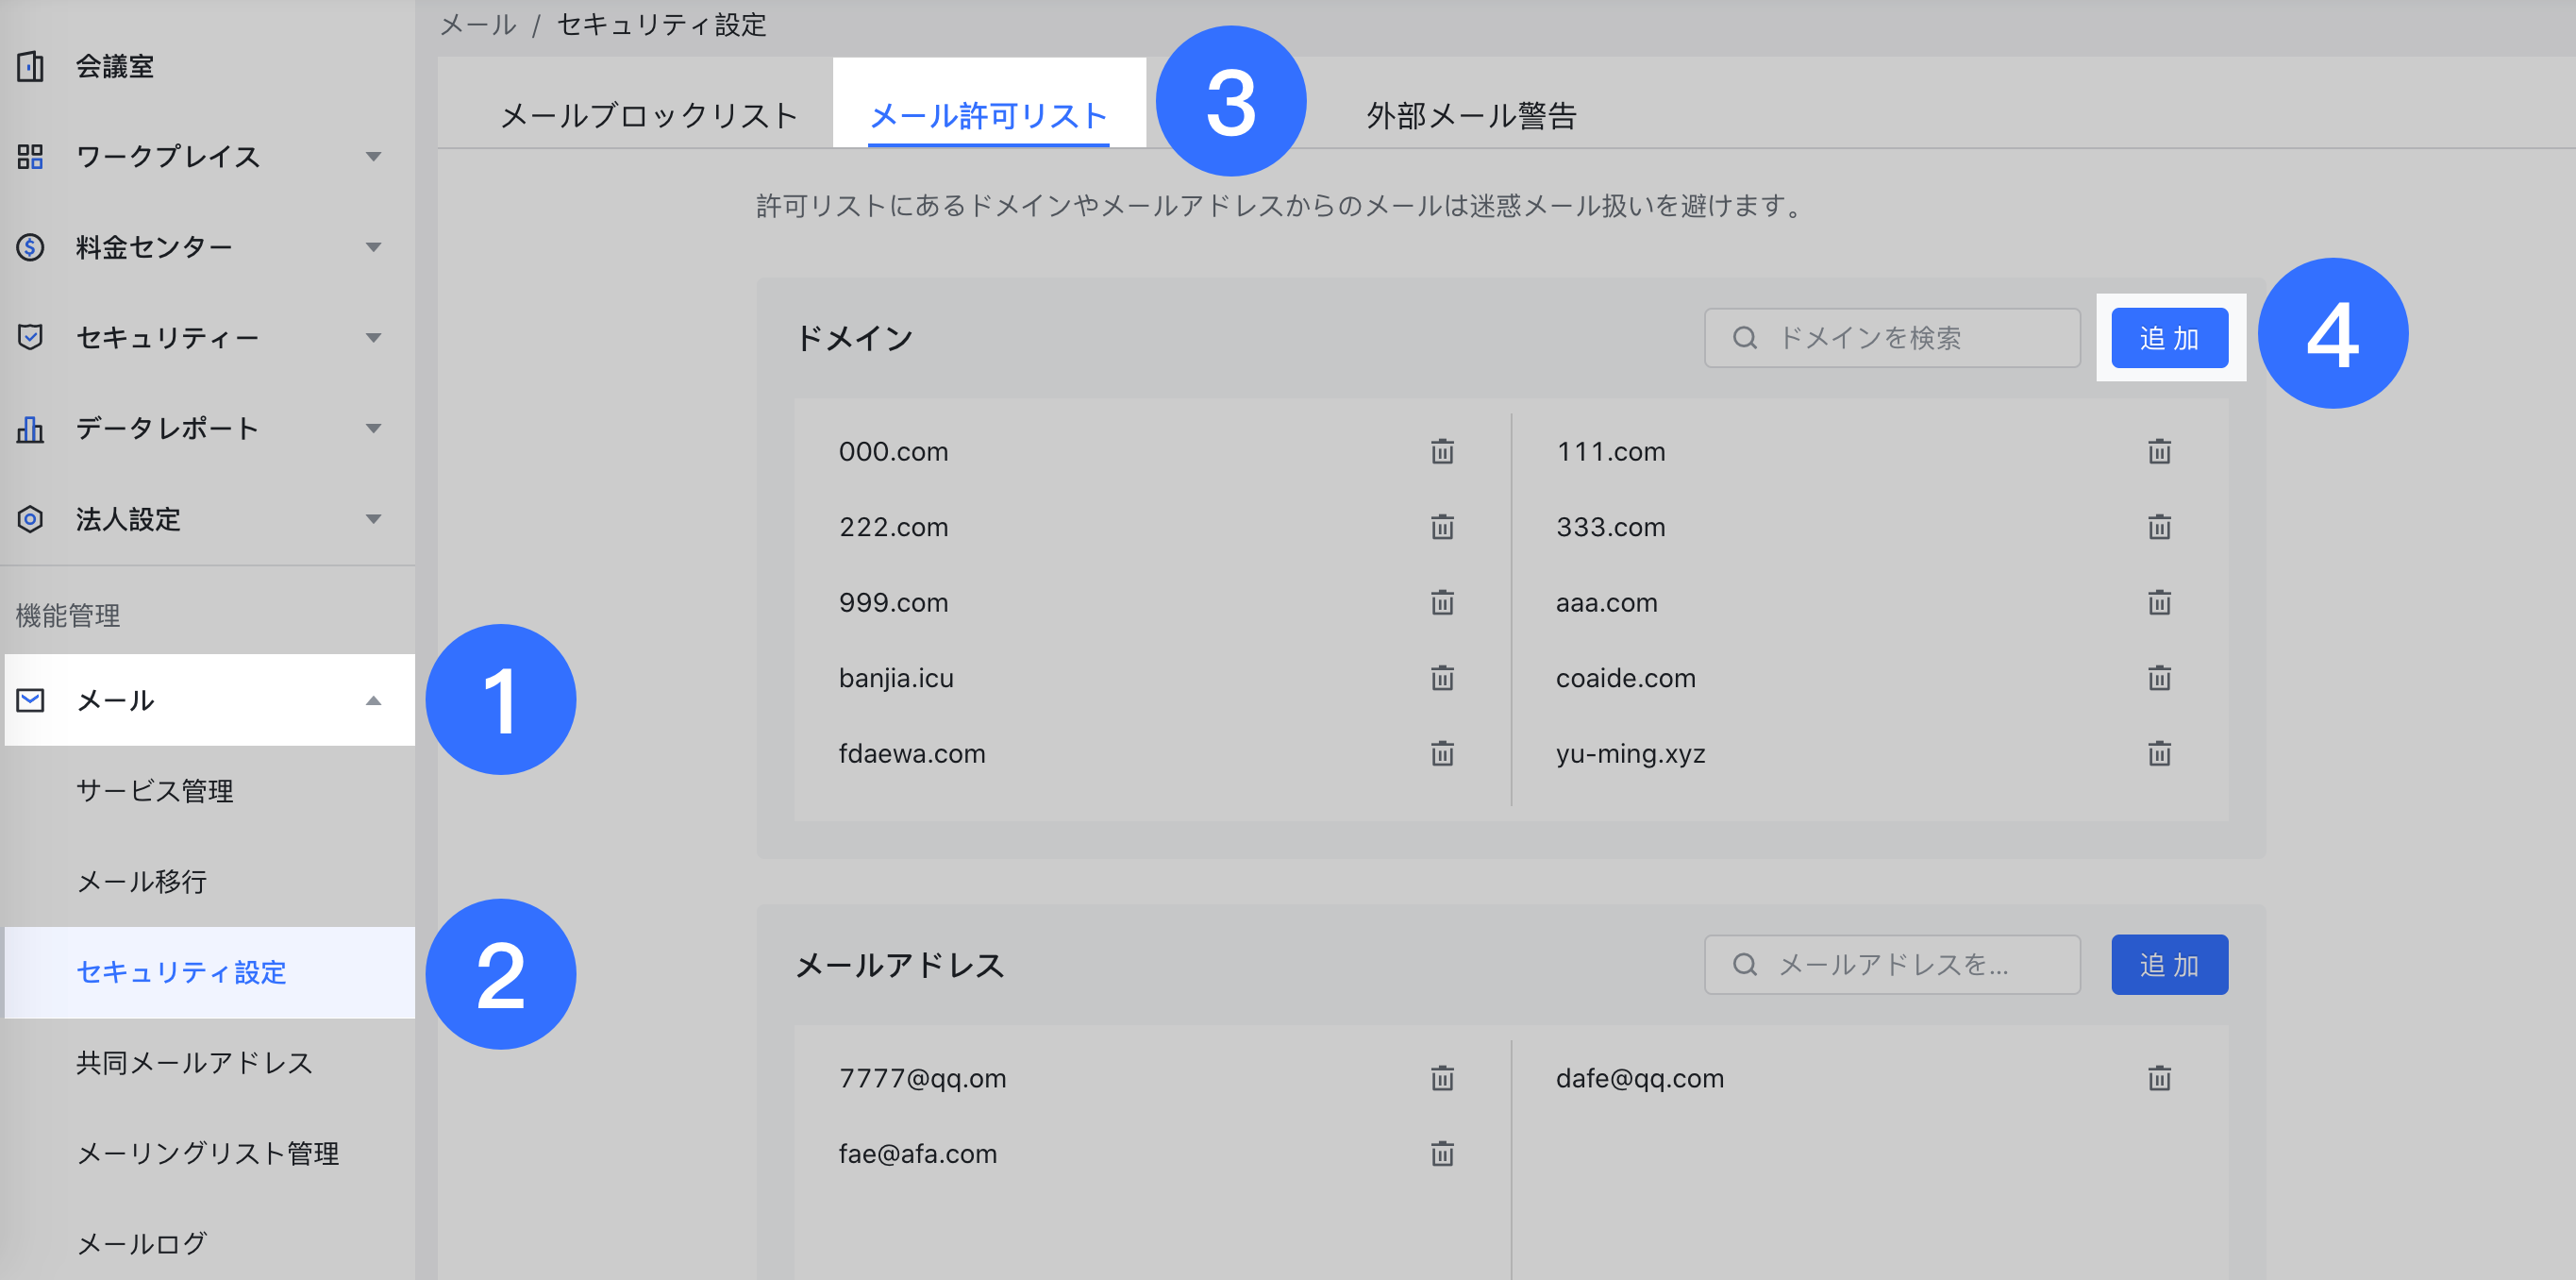Screen dimensions: 2576x1280
Task: Expand the データレポート menu arrow
Action: click(373, 428)
